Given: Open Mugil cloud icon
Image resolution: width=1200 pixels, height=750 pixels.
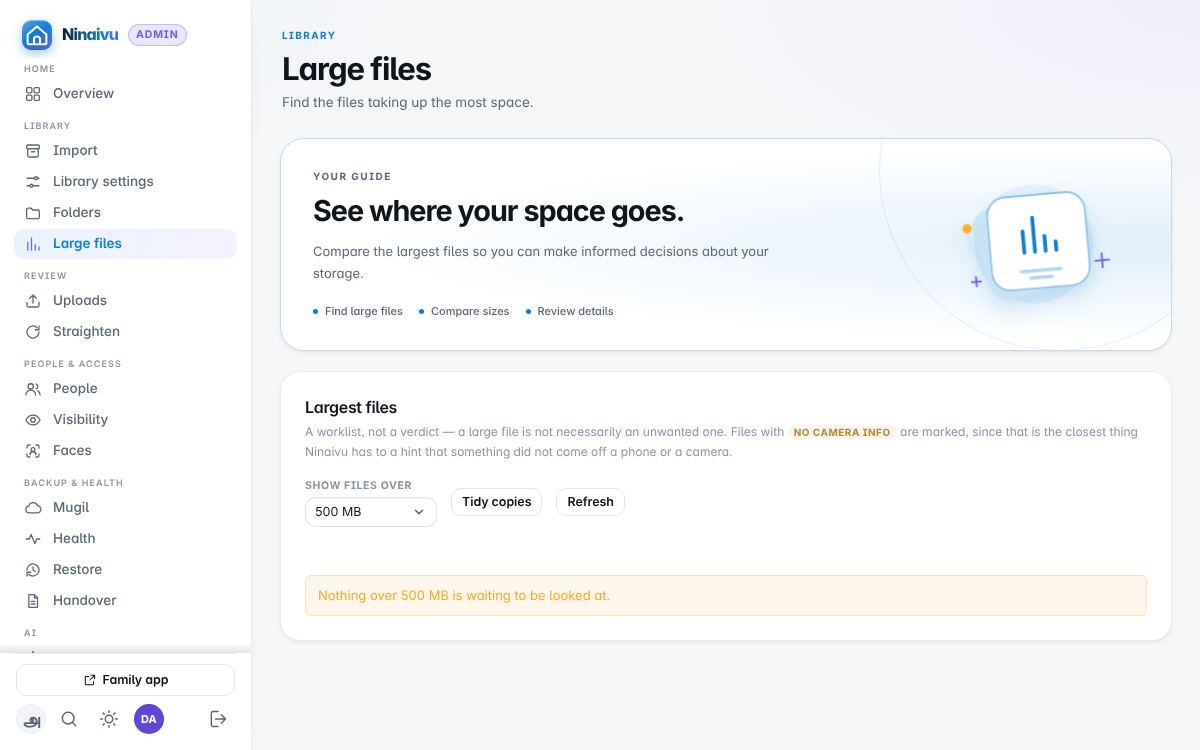Looking at the screenshot, I should tap(33, 508).
